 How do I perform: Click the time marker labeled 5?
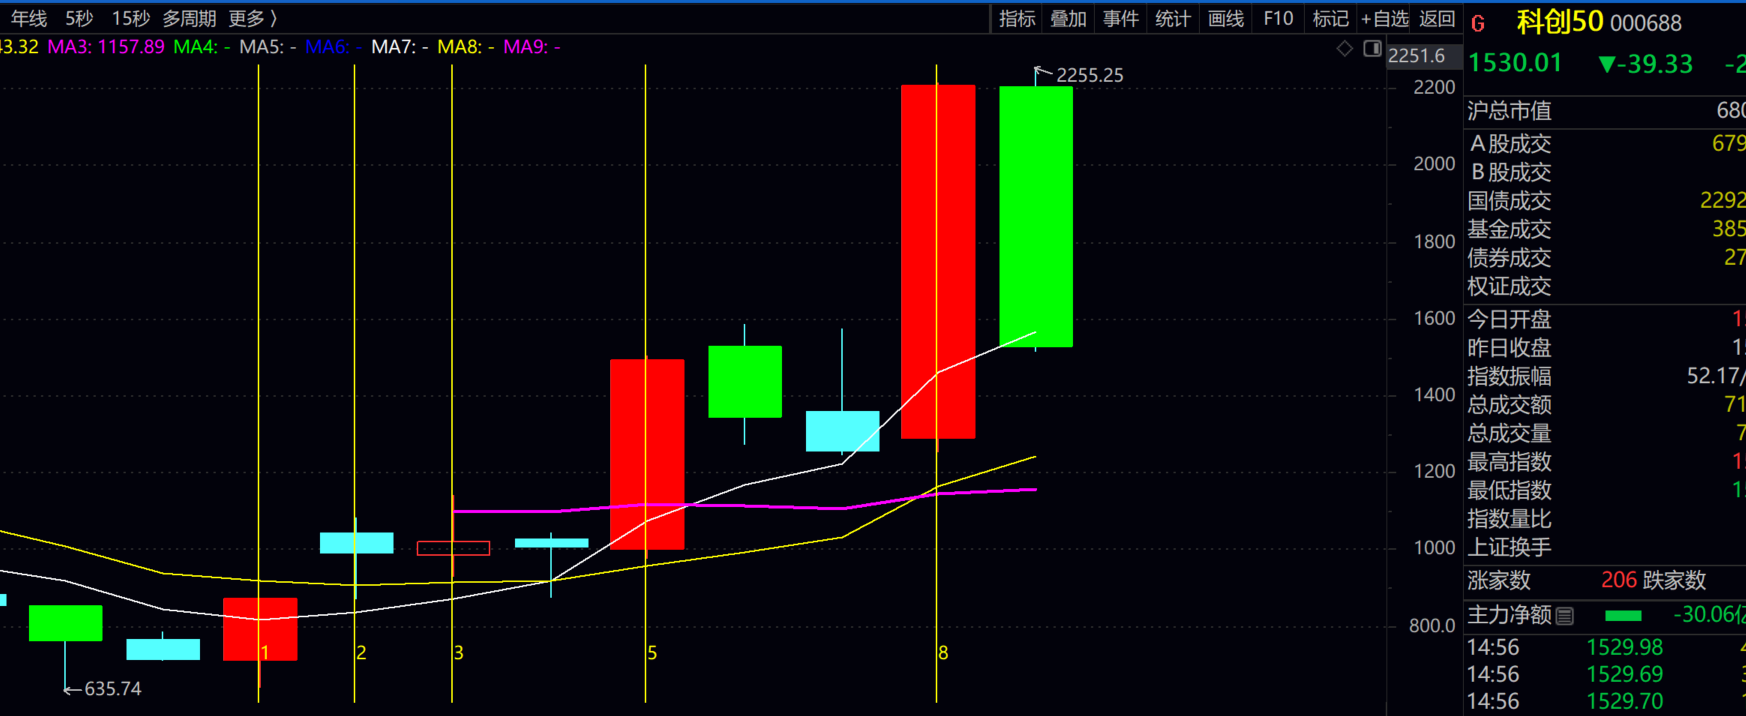(x=652, y=653)
